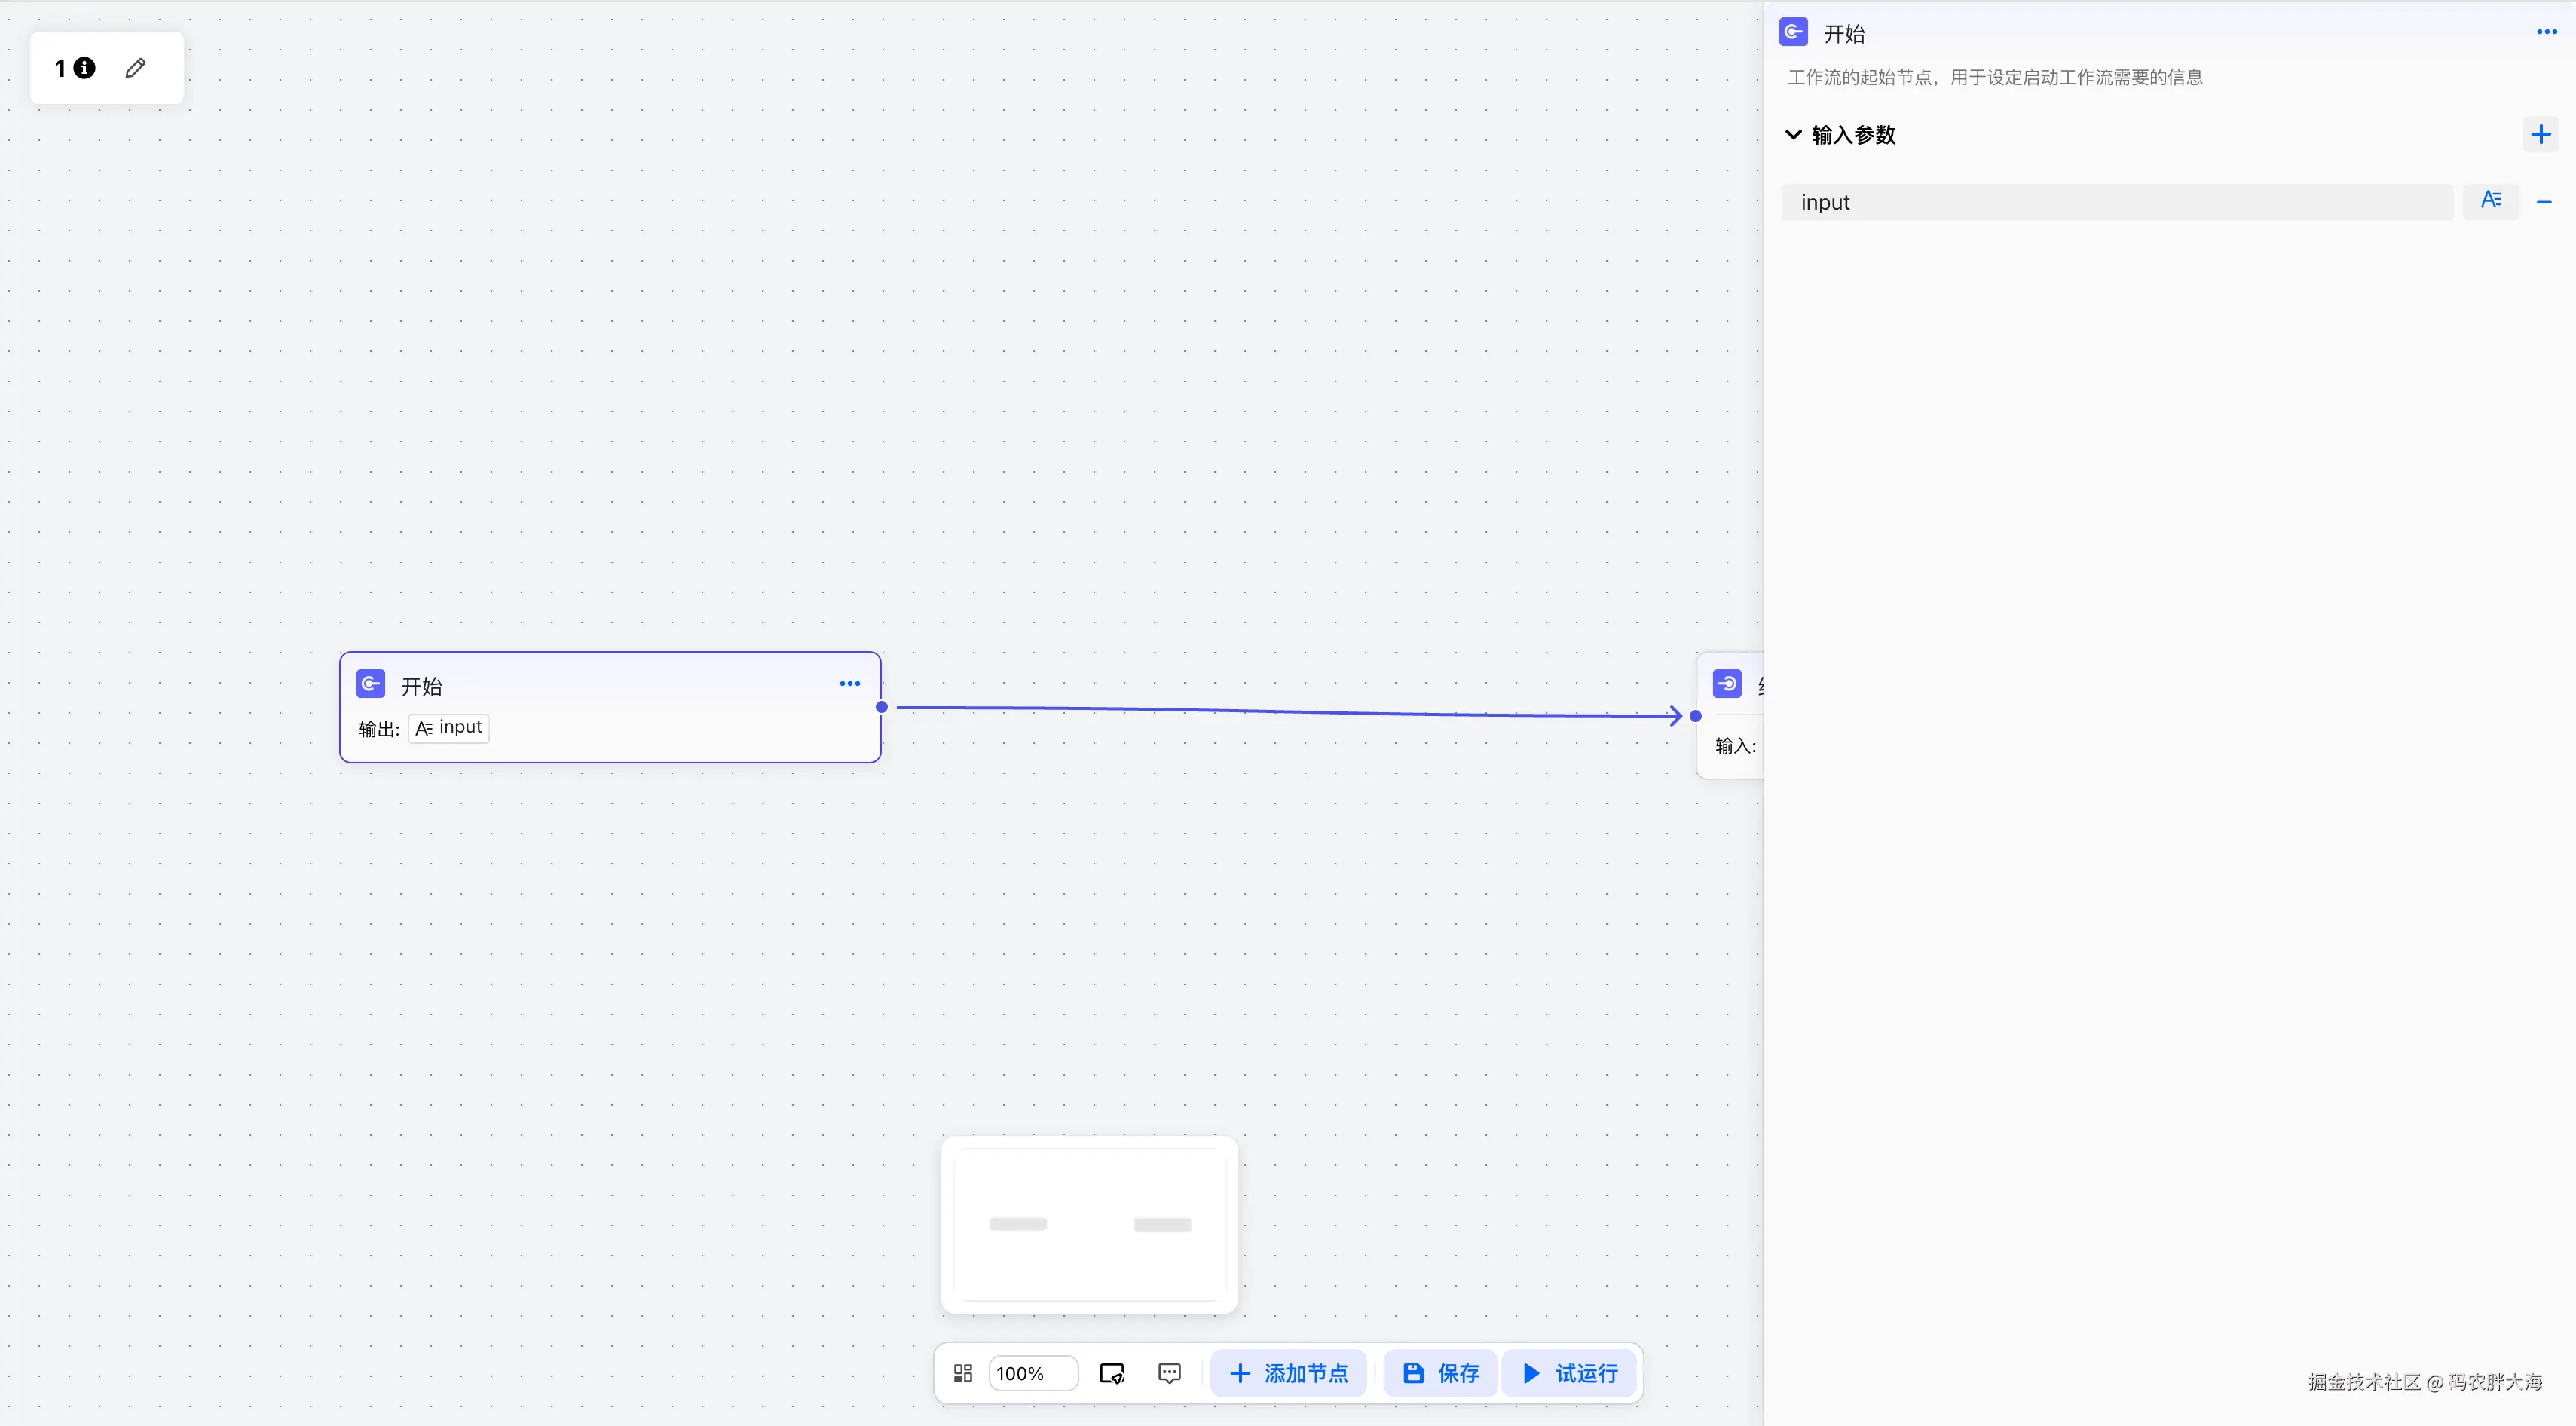Click the input output tag on 开始 node
Viewport: 2576px width, 1426px height.
[449, 728]
